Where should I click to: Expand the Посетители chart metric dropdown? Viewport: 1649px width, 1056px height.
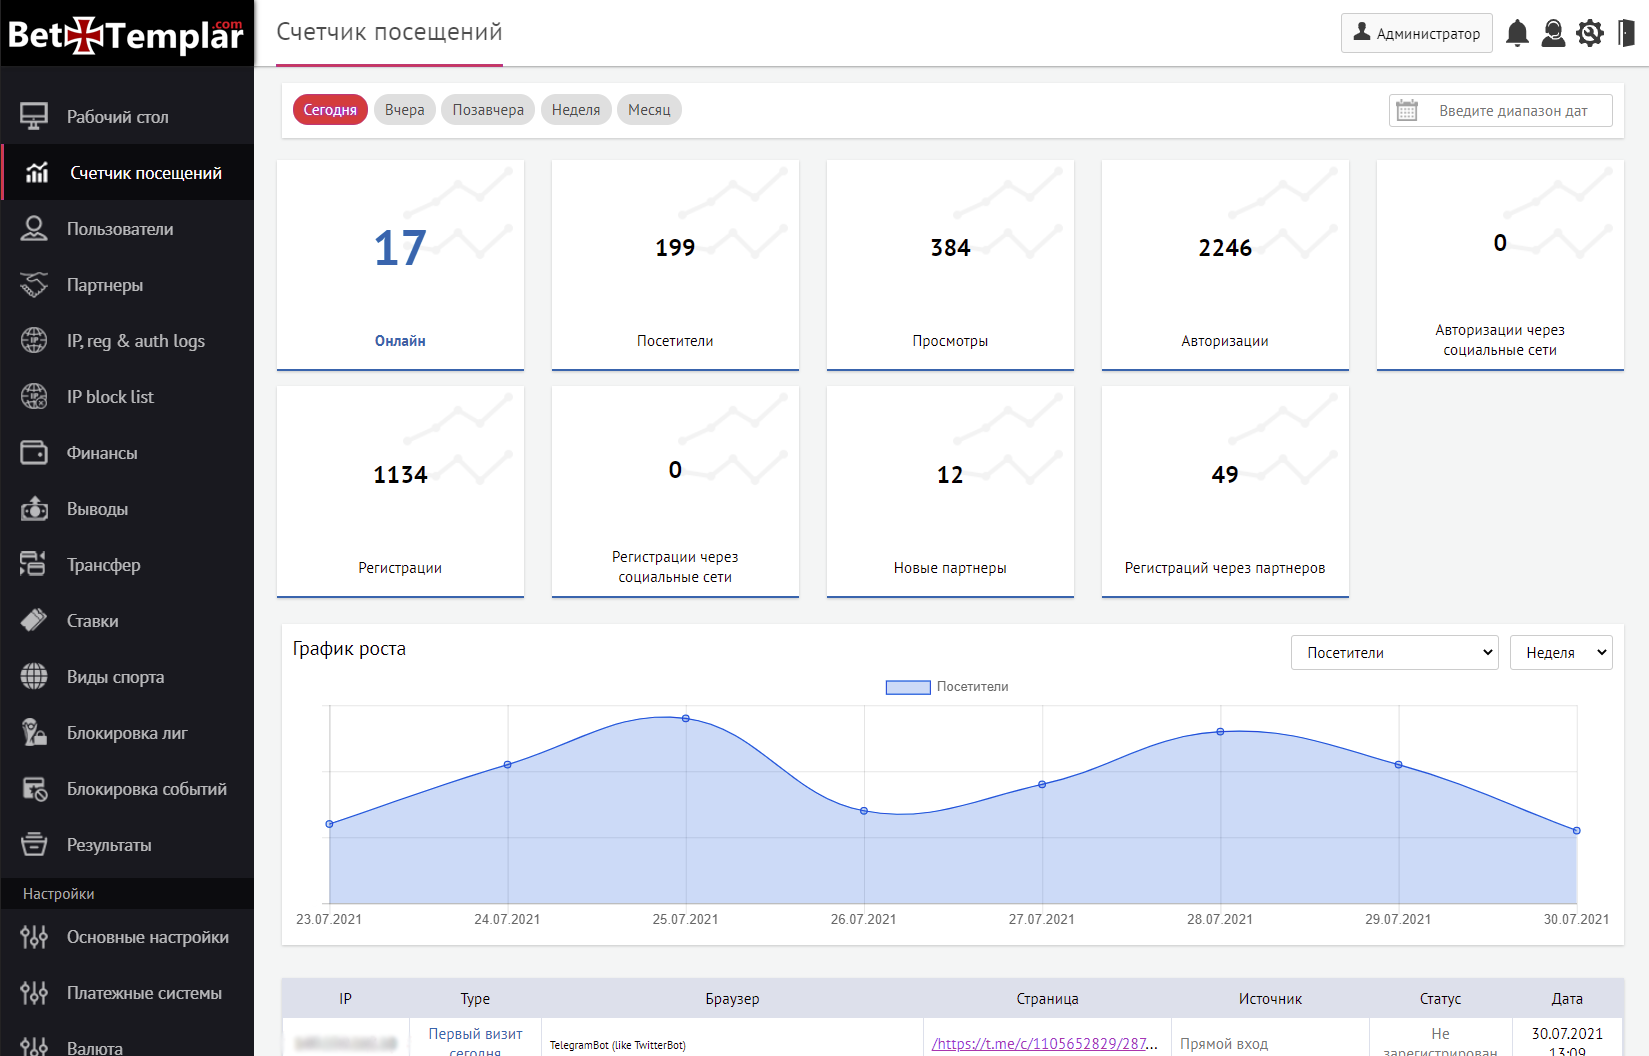coord(1394,653)
